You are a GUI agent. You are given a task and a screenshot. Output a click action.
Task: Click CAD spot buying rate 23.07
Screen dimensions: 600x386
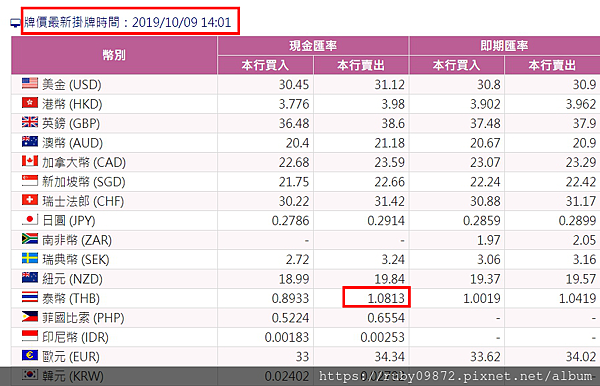[x=485, y=163]
